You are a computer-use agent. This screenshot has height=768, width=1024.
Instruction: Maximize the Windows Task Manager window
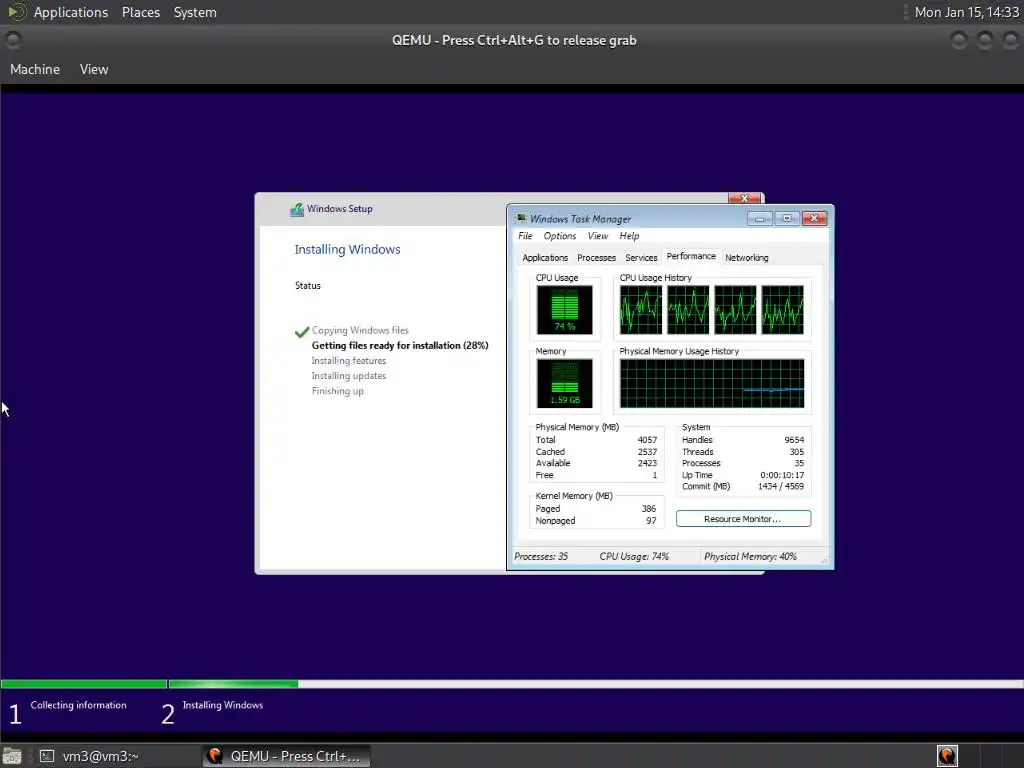(x=787, y=219)
